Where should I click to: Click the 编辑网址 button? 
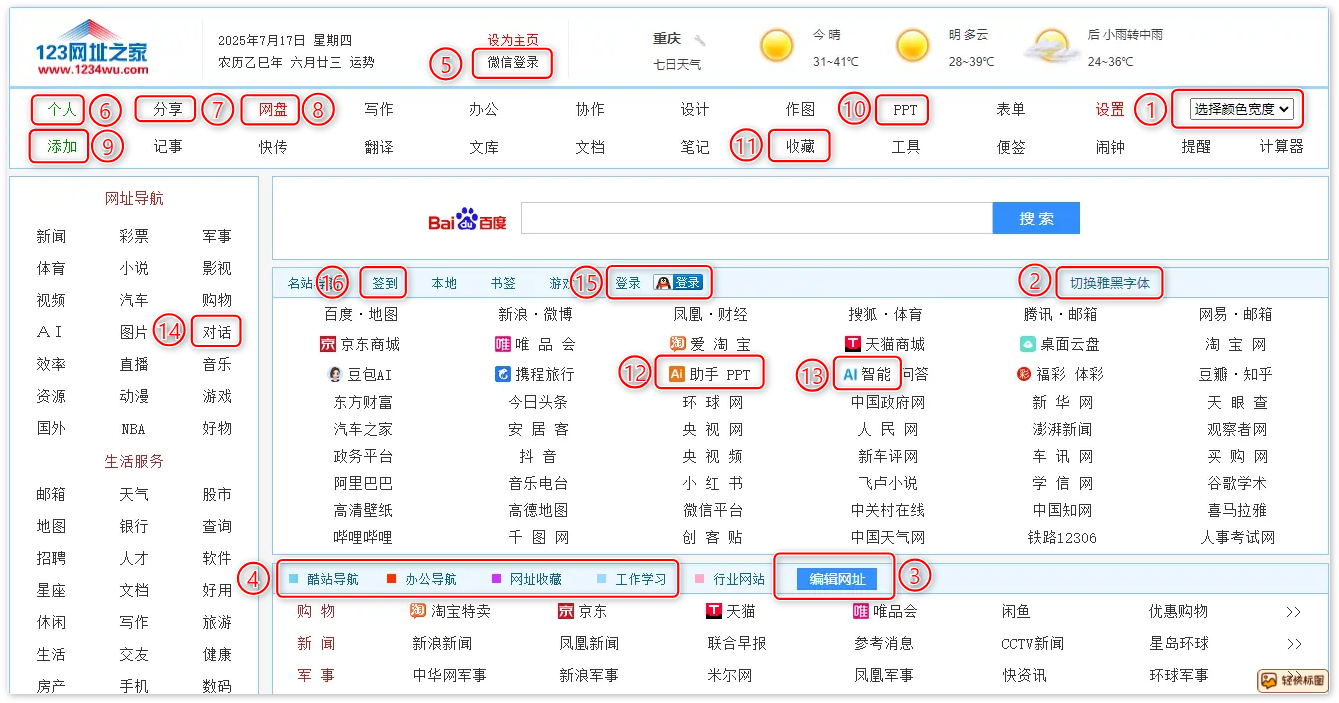pyautogui.click(x=837, y=579)
